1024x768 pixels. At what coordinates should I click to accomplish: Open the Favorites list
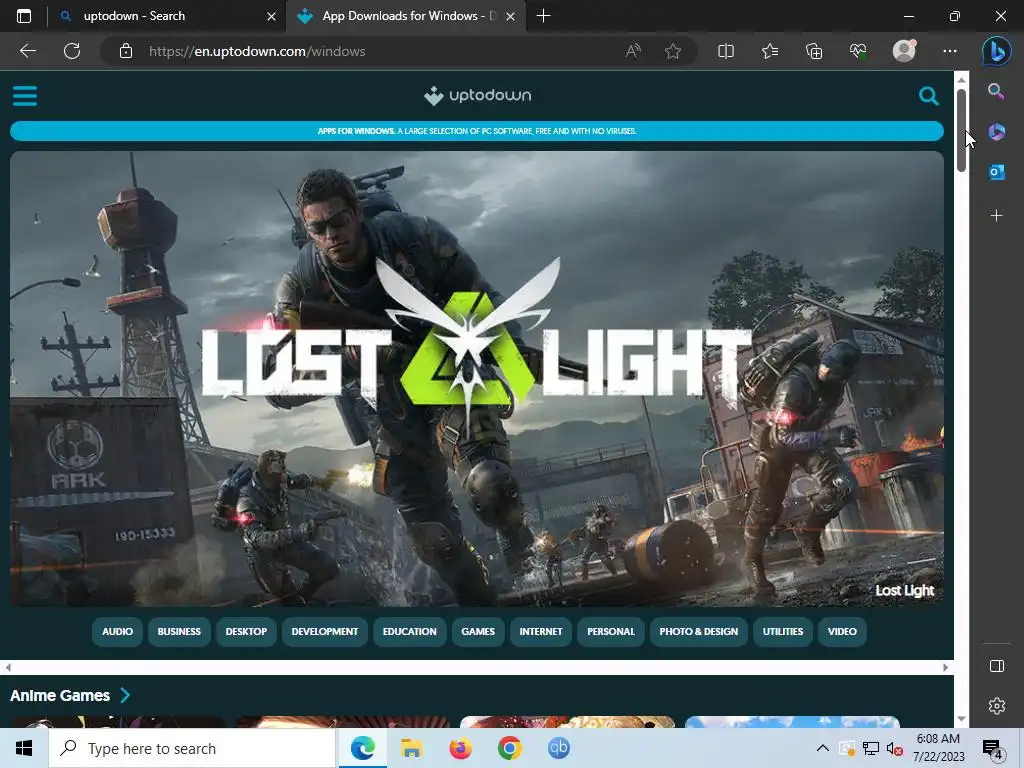[770, 51]
